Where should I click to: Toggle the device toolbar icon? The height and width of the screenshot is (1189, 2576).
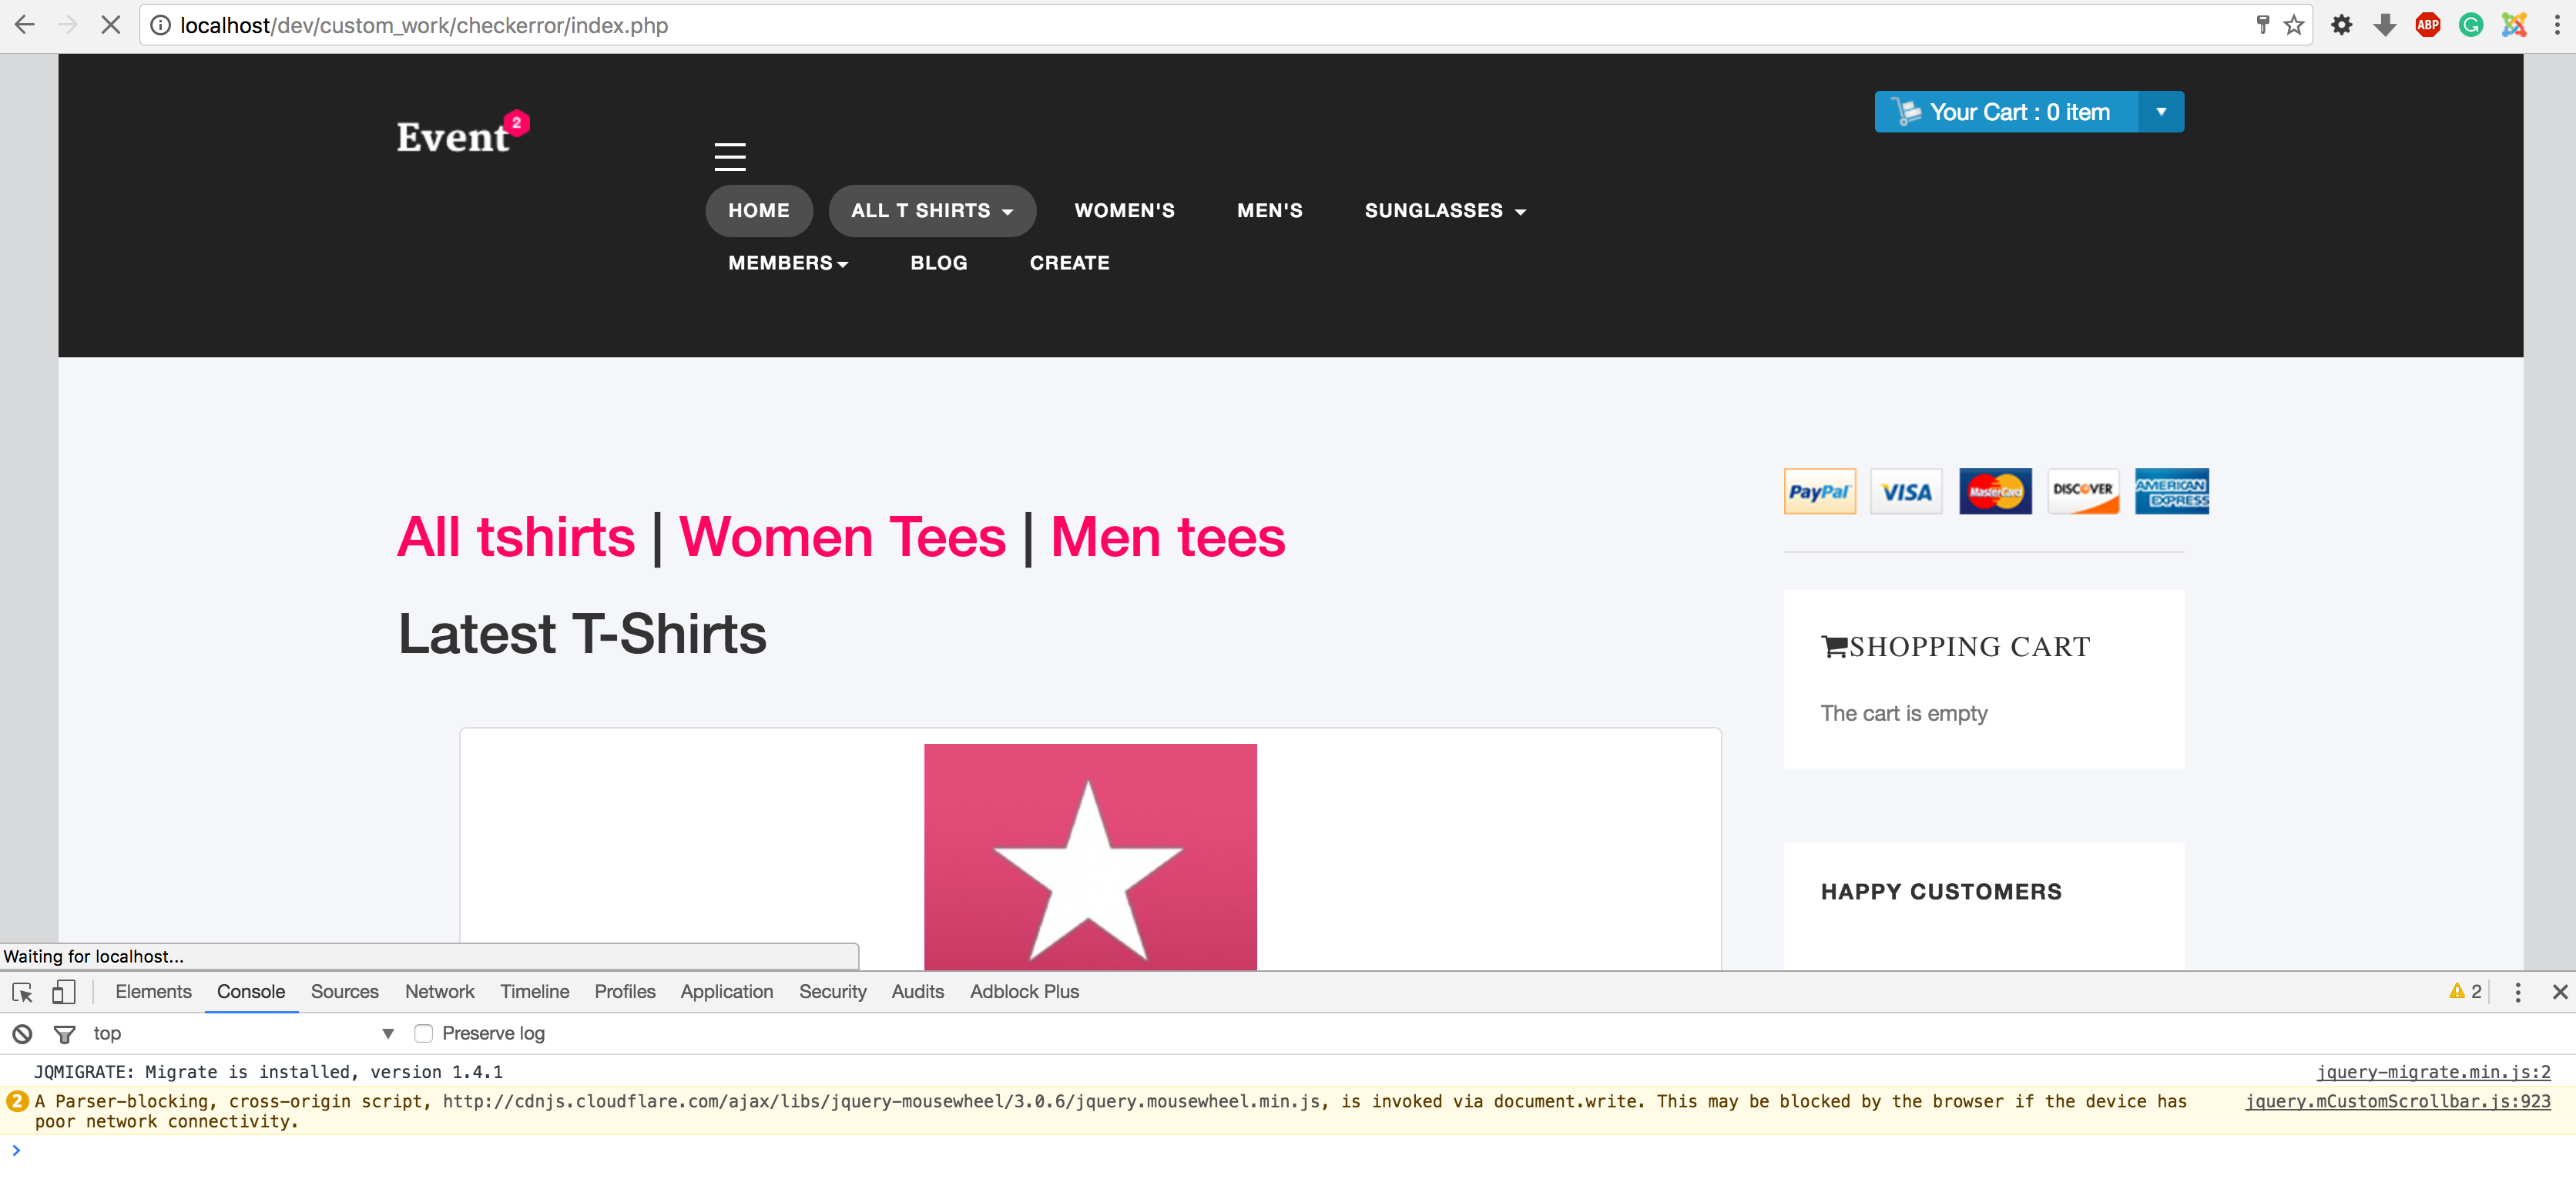click(63, 992)
